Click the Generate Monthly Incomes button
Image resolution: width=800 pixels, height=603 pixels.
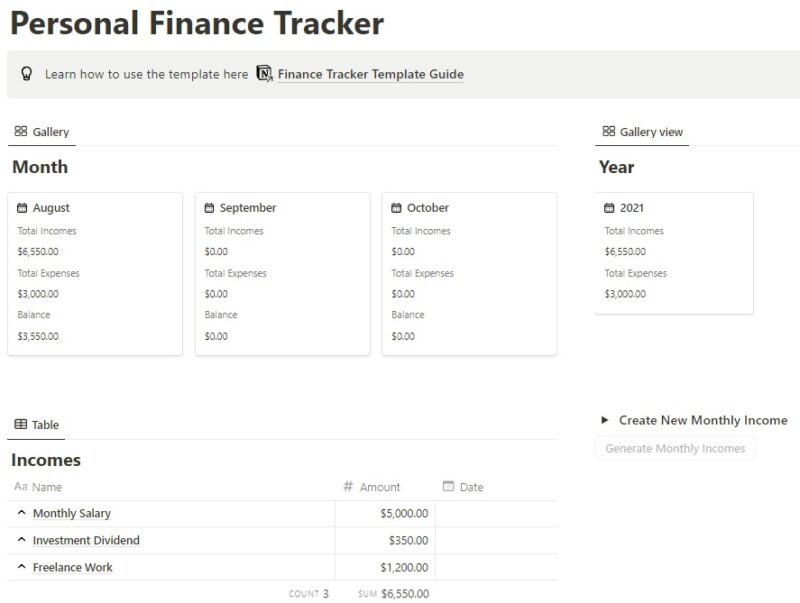tap(675, 448)
